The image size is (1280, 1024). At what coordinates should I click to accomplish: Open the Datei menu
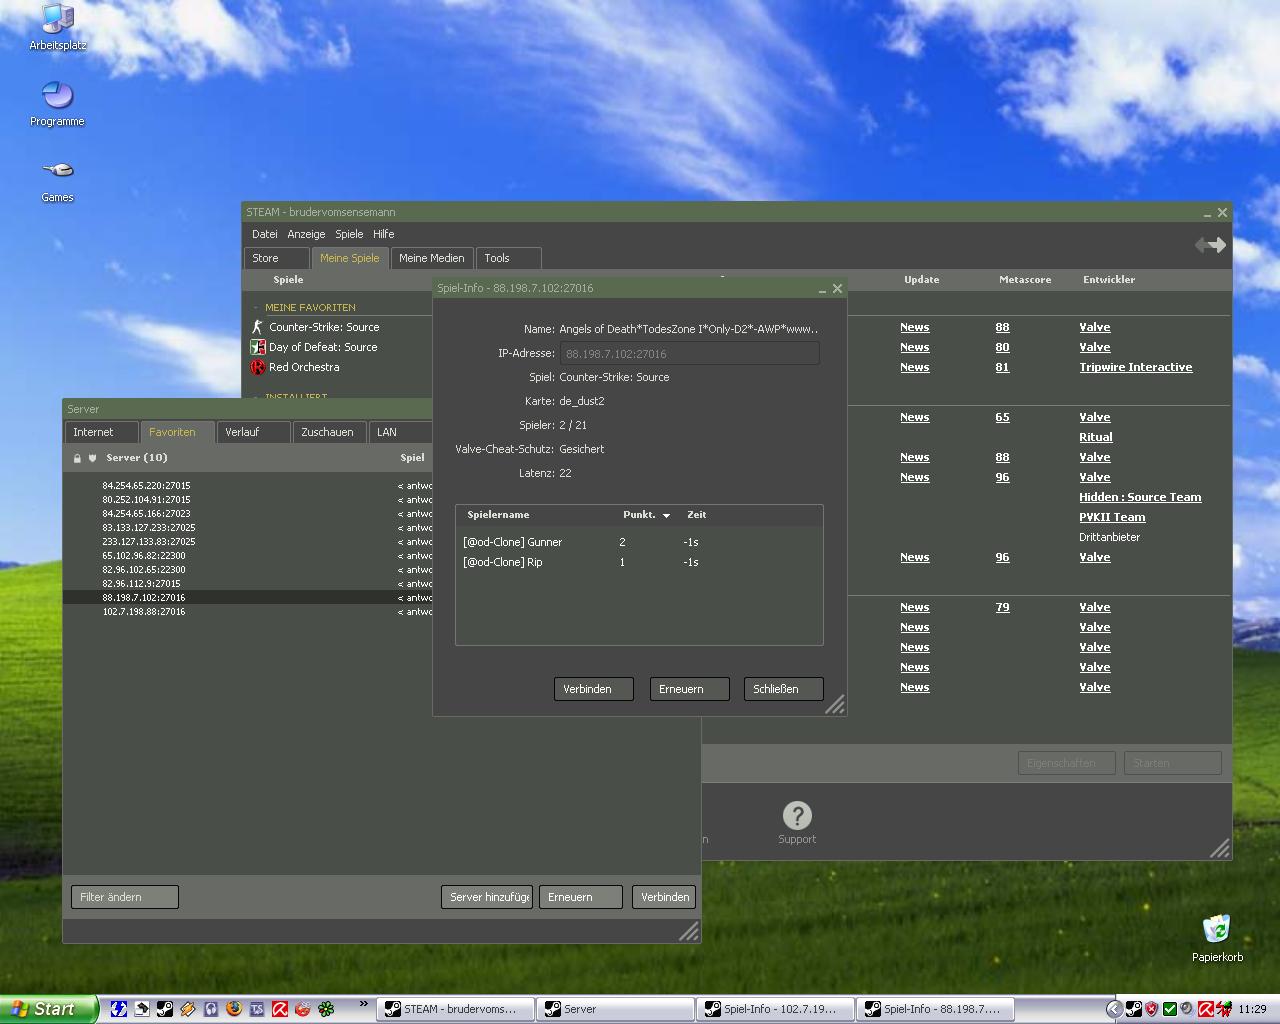pos(265,234)
